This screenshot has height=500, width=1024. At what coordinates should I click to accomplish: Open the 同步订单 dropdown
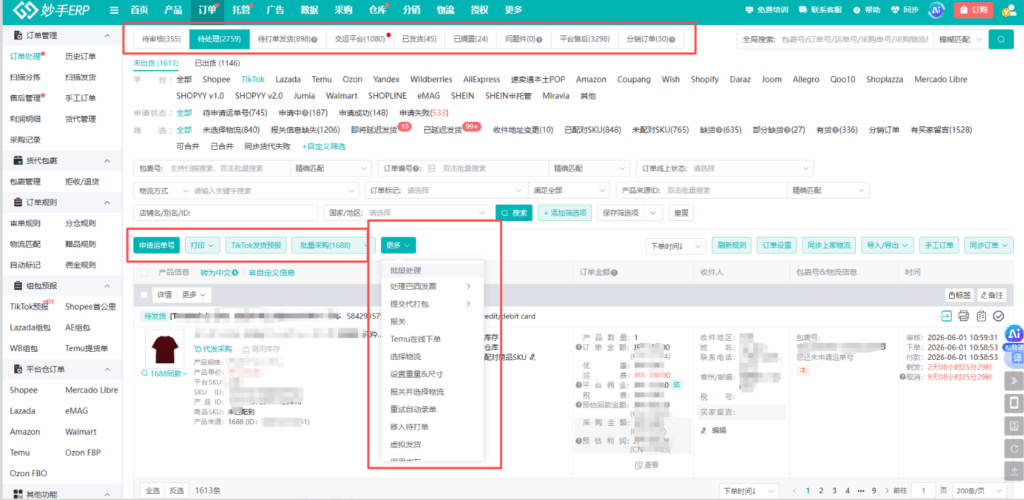tap(988, 245)
